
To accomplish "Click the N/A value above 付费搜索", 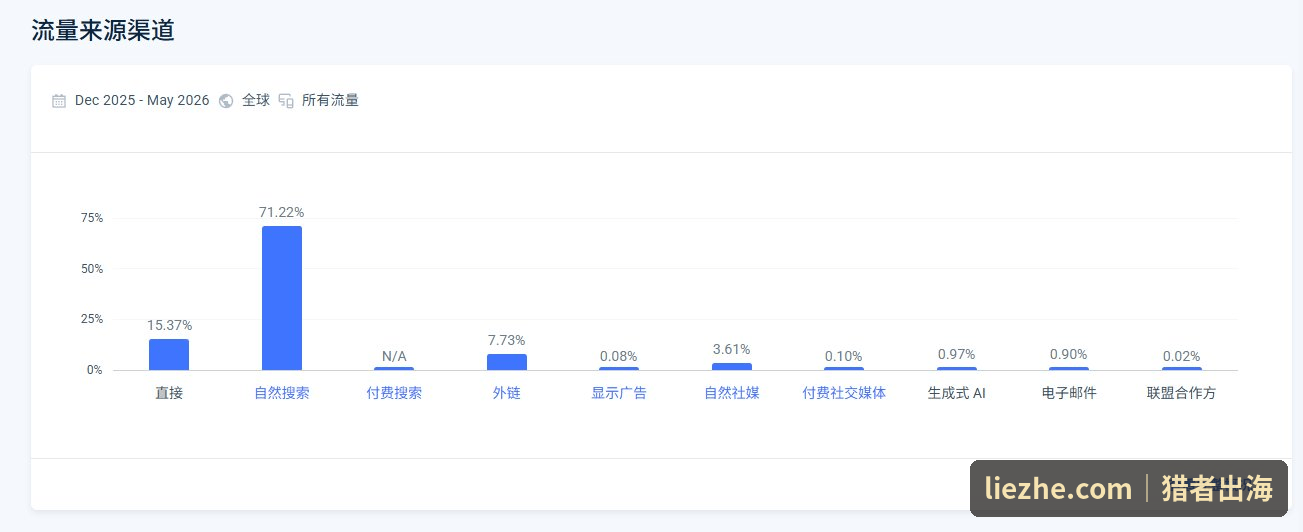I will point(394,356).
